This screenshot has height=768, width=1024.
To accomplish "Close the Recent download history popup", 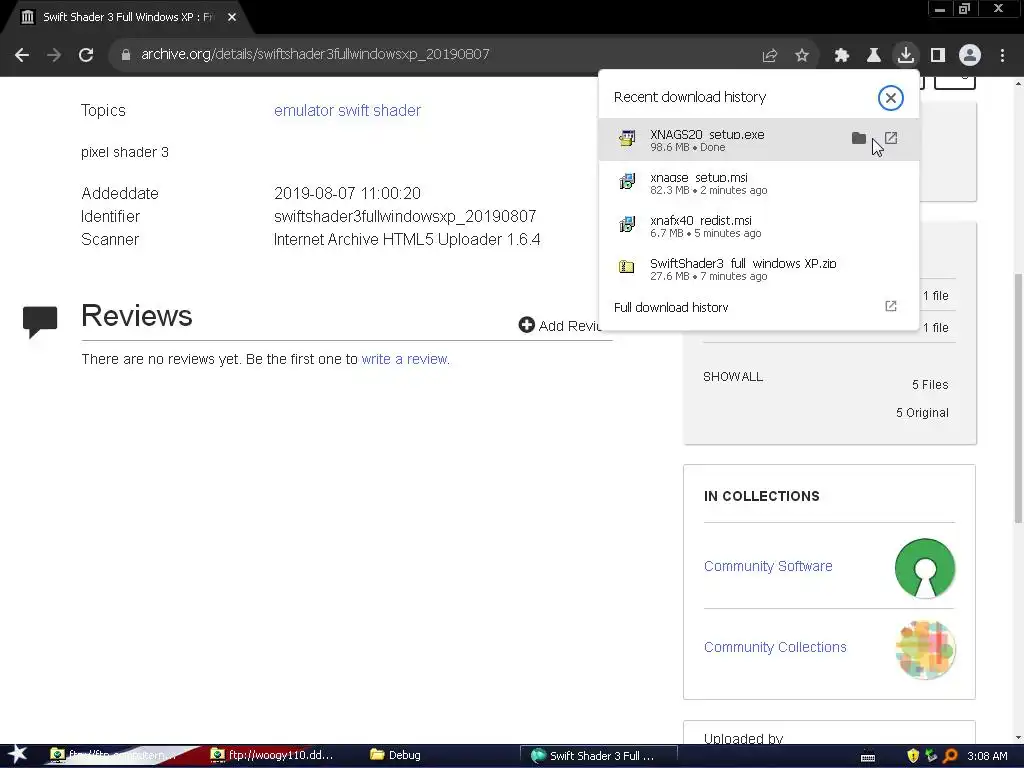I will 890,98.
